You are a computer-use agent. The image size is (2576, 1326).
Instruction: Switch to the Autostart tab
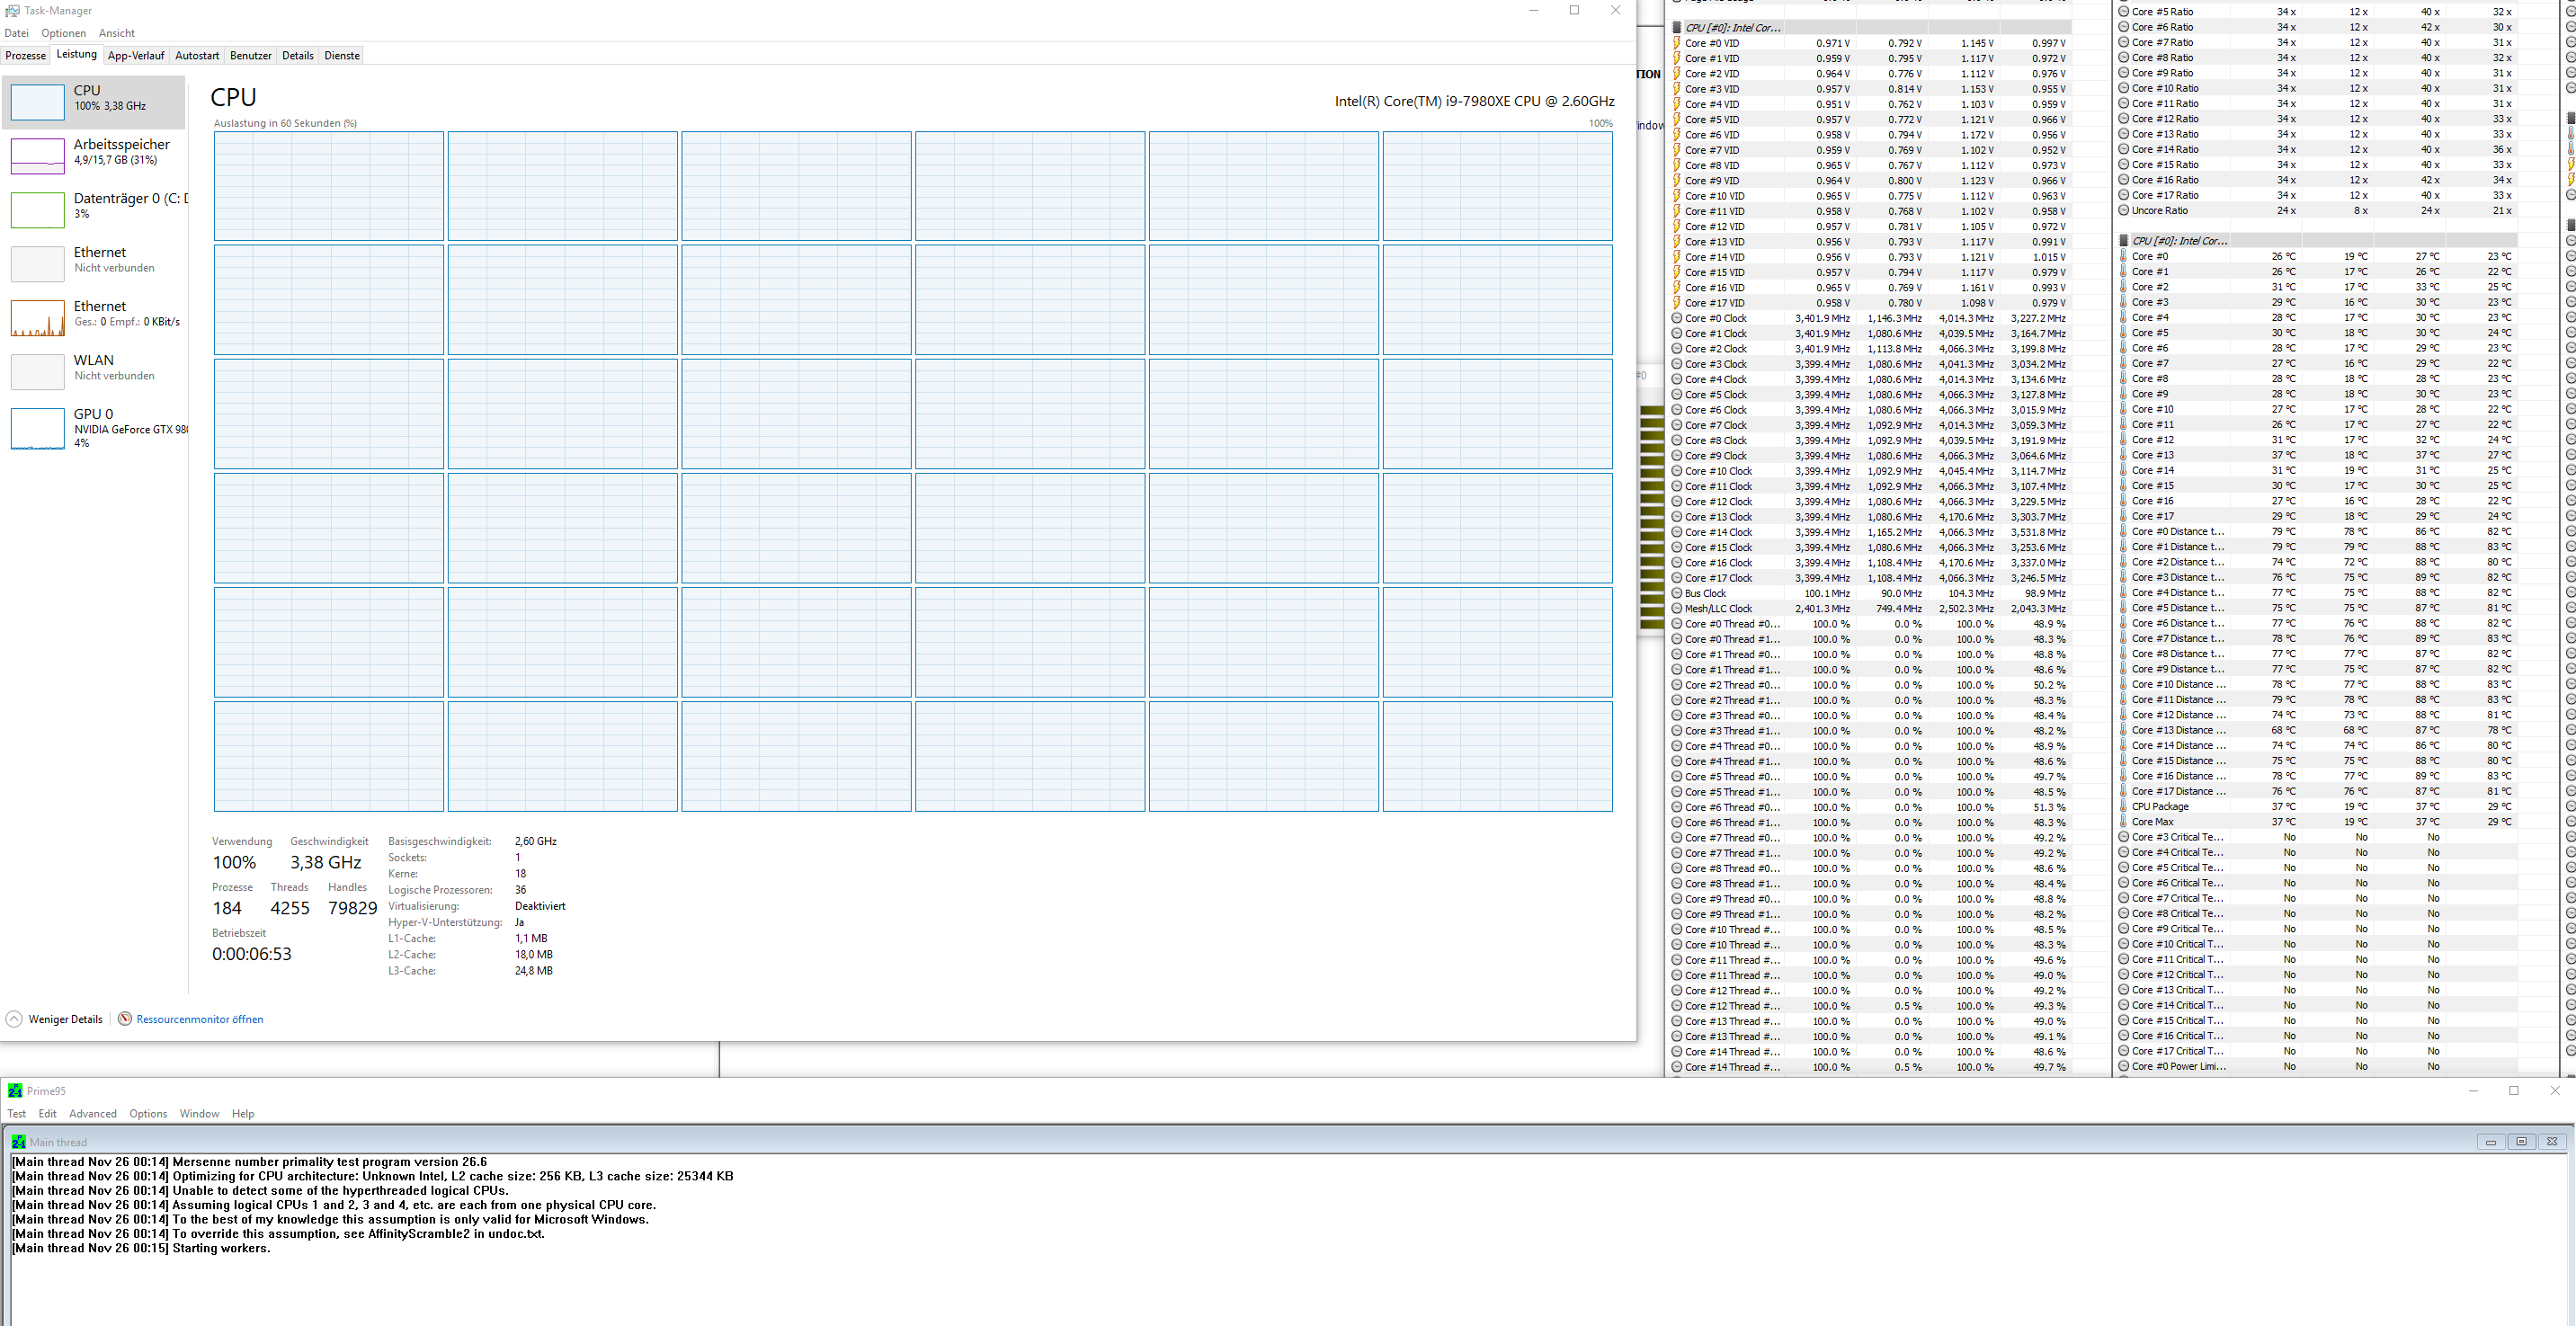197,56
